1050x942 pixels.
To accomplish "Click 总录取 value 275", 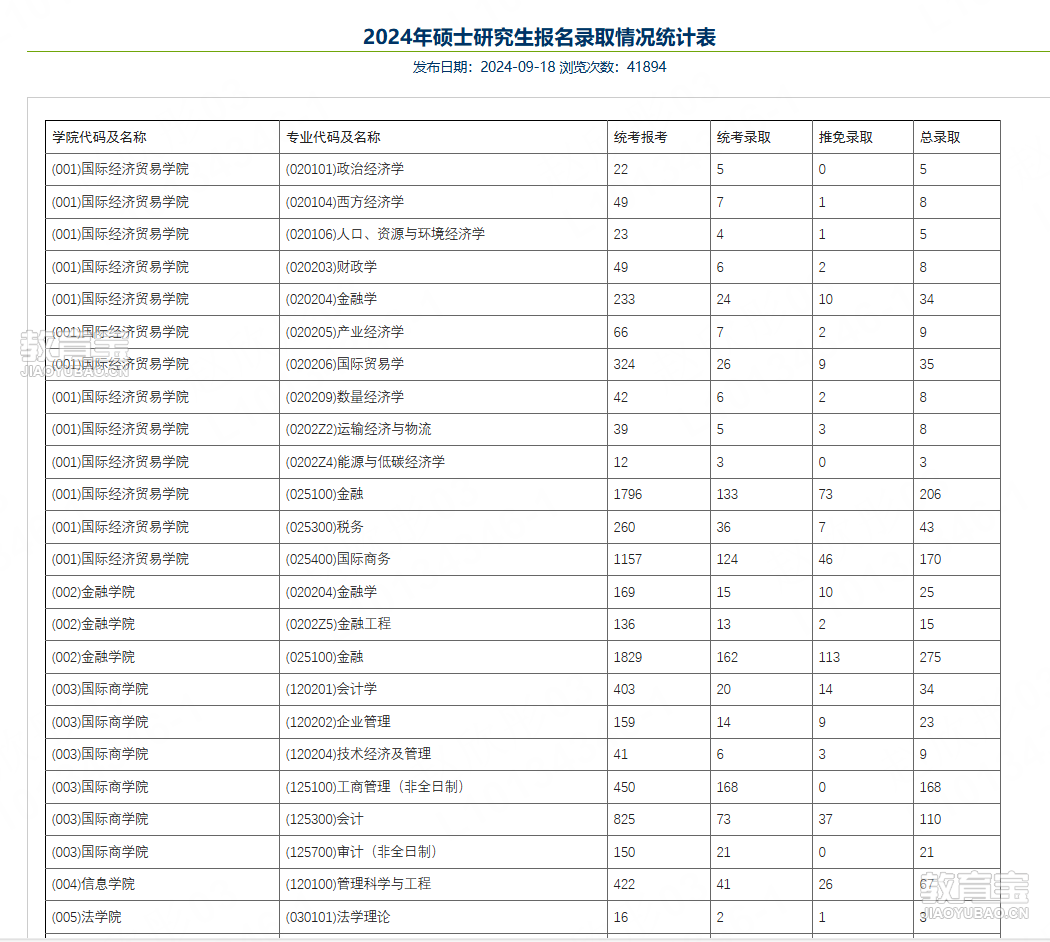I will tap(930, 657).
